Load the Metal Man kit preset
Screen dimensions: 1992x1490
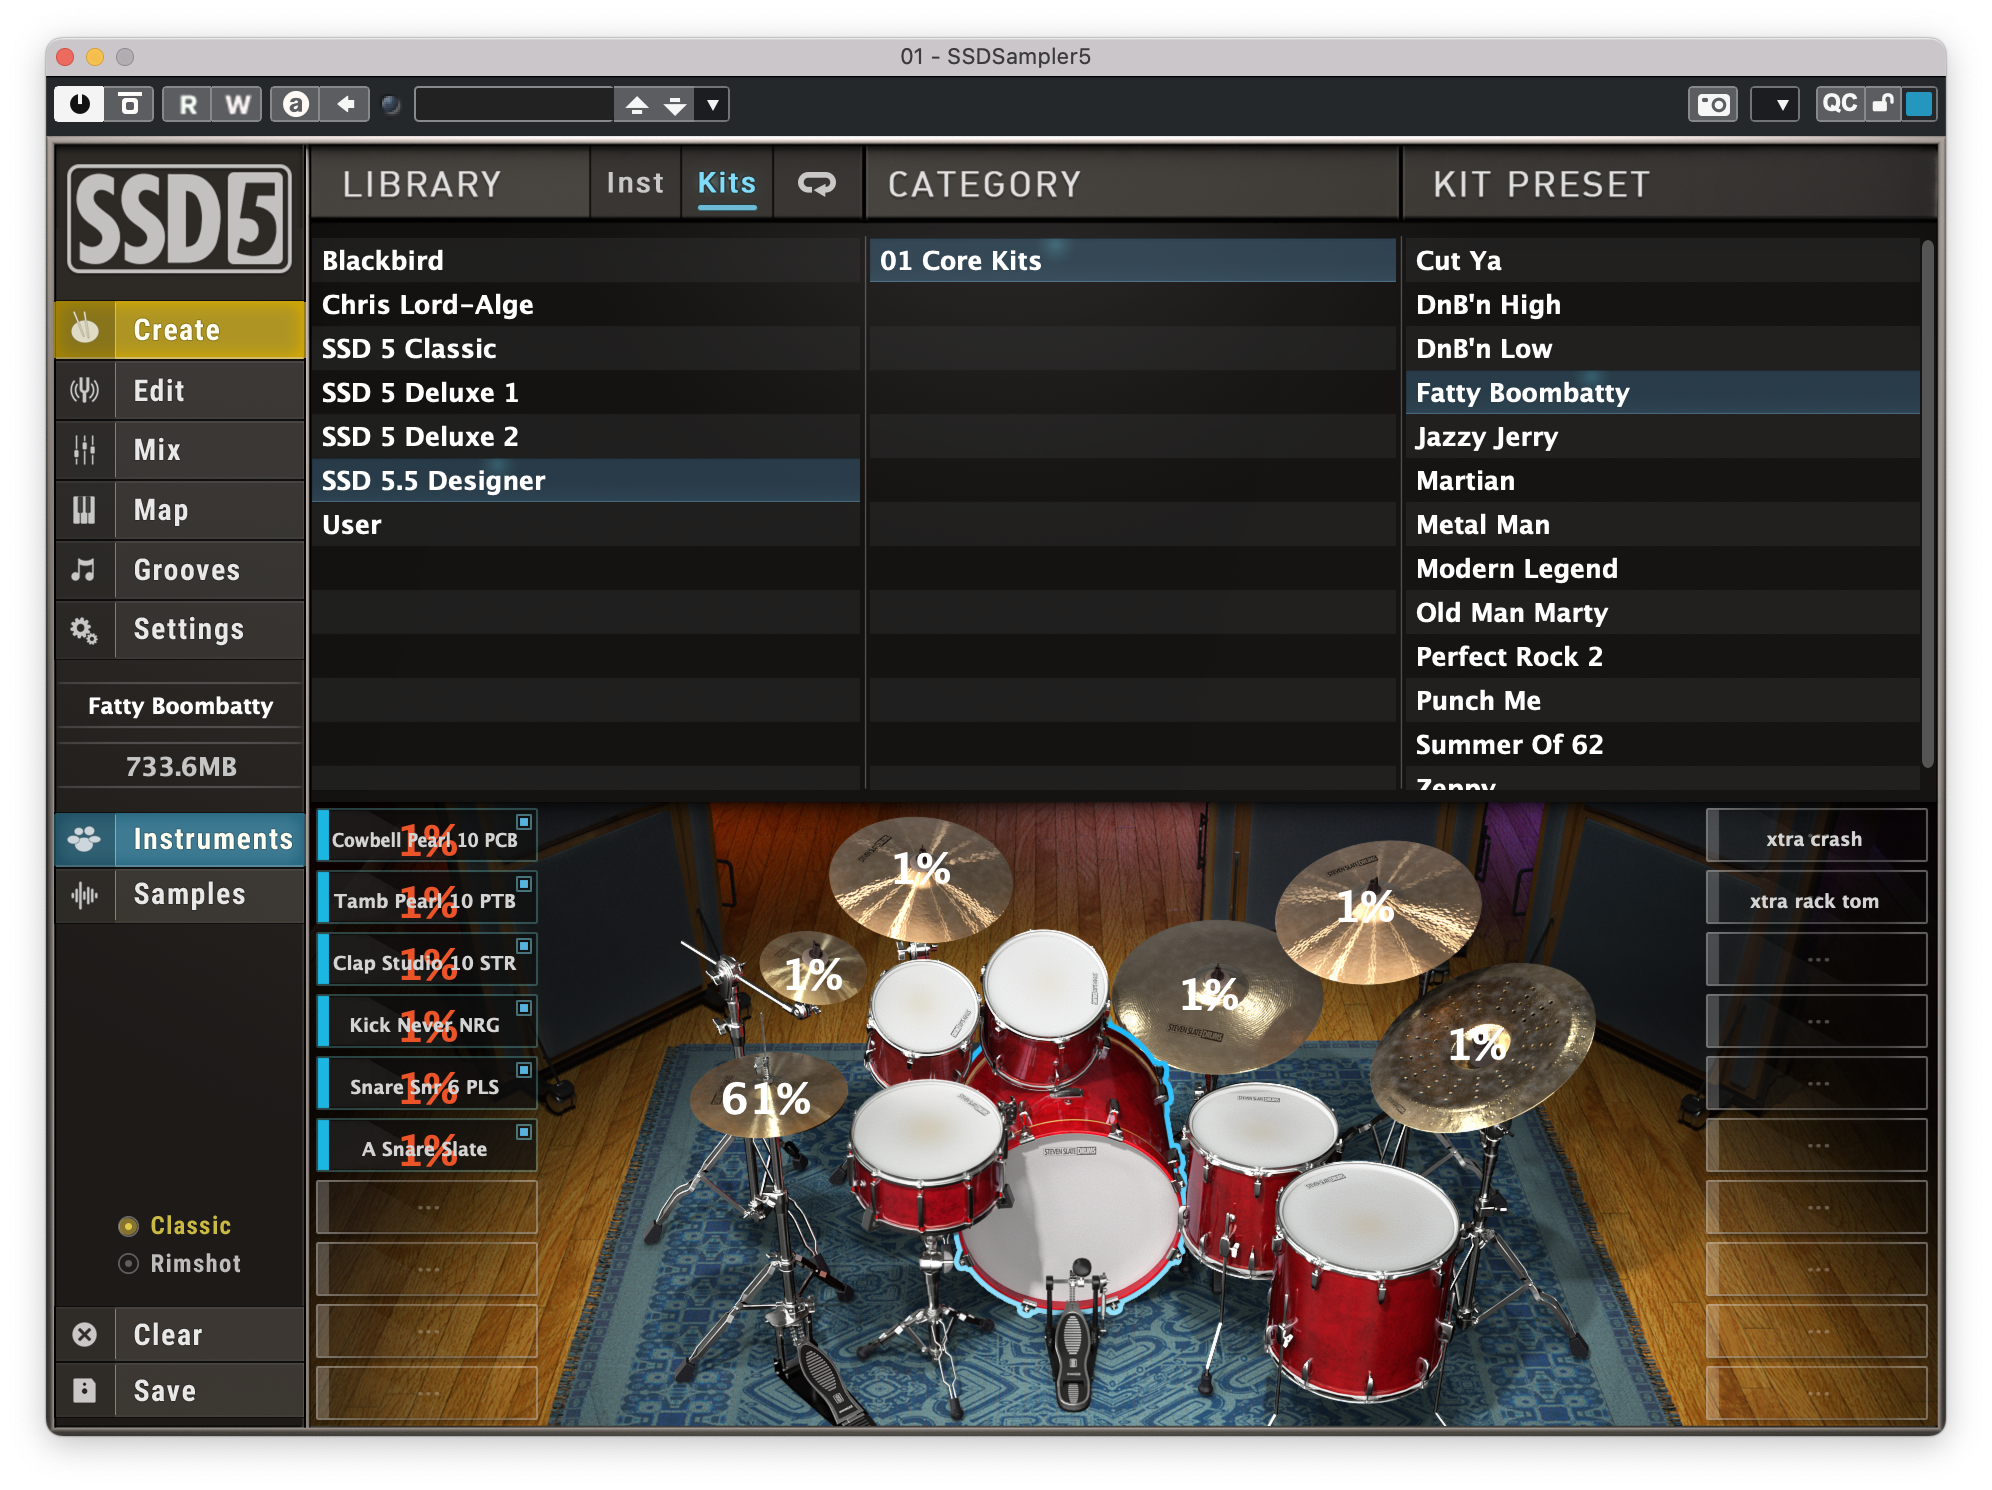tap(1663, 524)
